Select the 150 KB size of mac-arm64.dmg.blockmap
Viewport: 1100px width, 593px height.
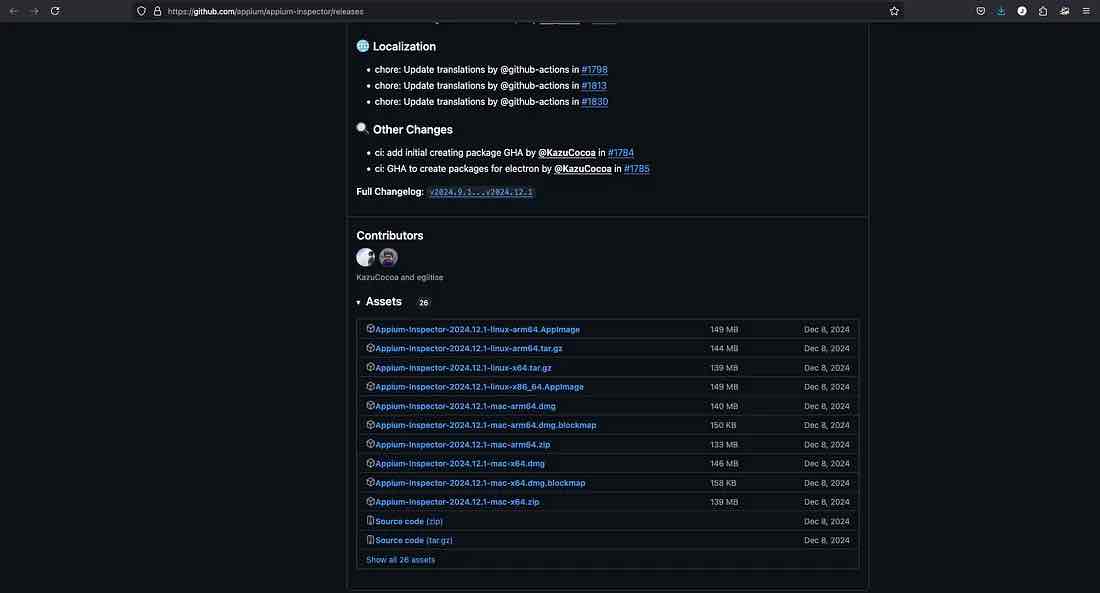click(723, 425)
